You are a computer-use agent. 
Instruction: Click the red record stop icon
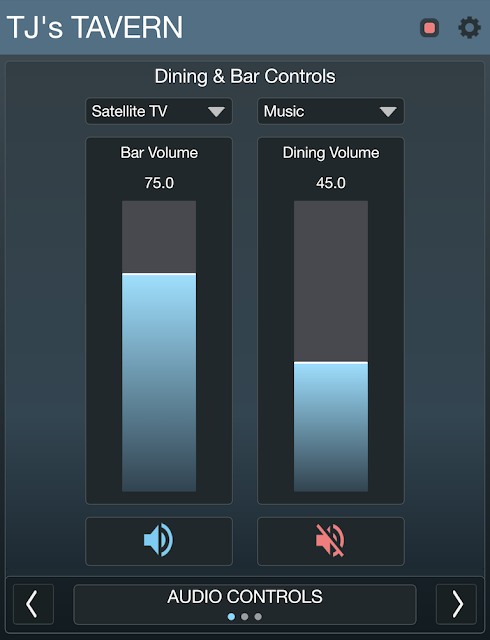[430, 28]
